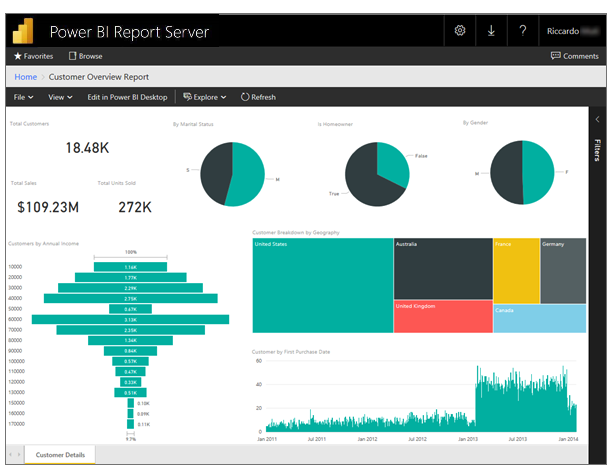Open the Comments pane
This screenshot has height=473, width=616.
pos(575,56)
